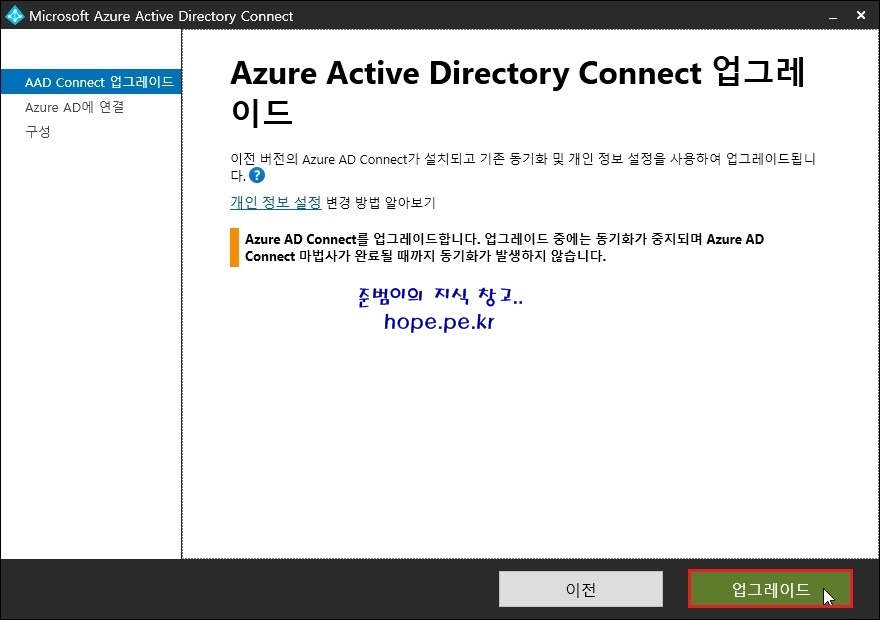Viewport: 880px width, 620px height.
Task: Select the 구성 step in sidebar
Action: (38, 132)
